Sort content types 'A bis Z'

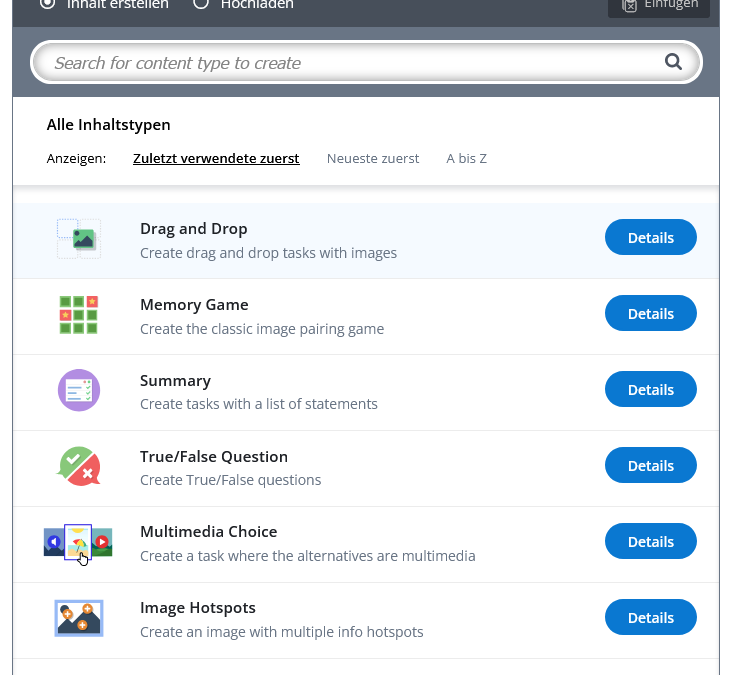(466, 158)
